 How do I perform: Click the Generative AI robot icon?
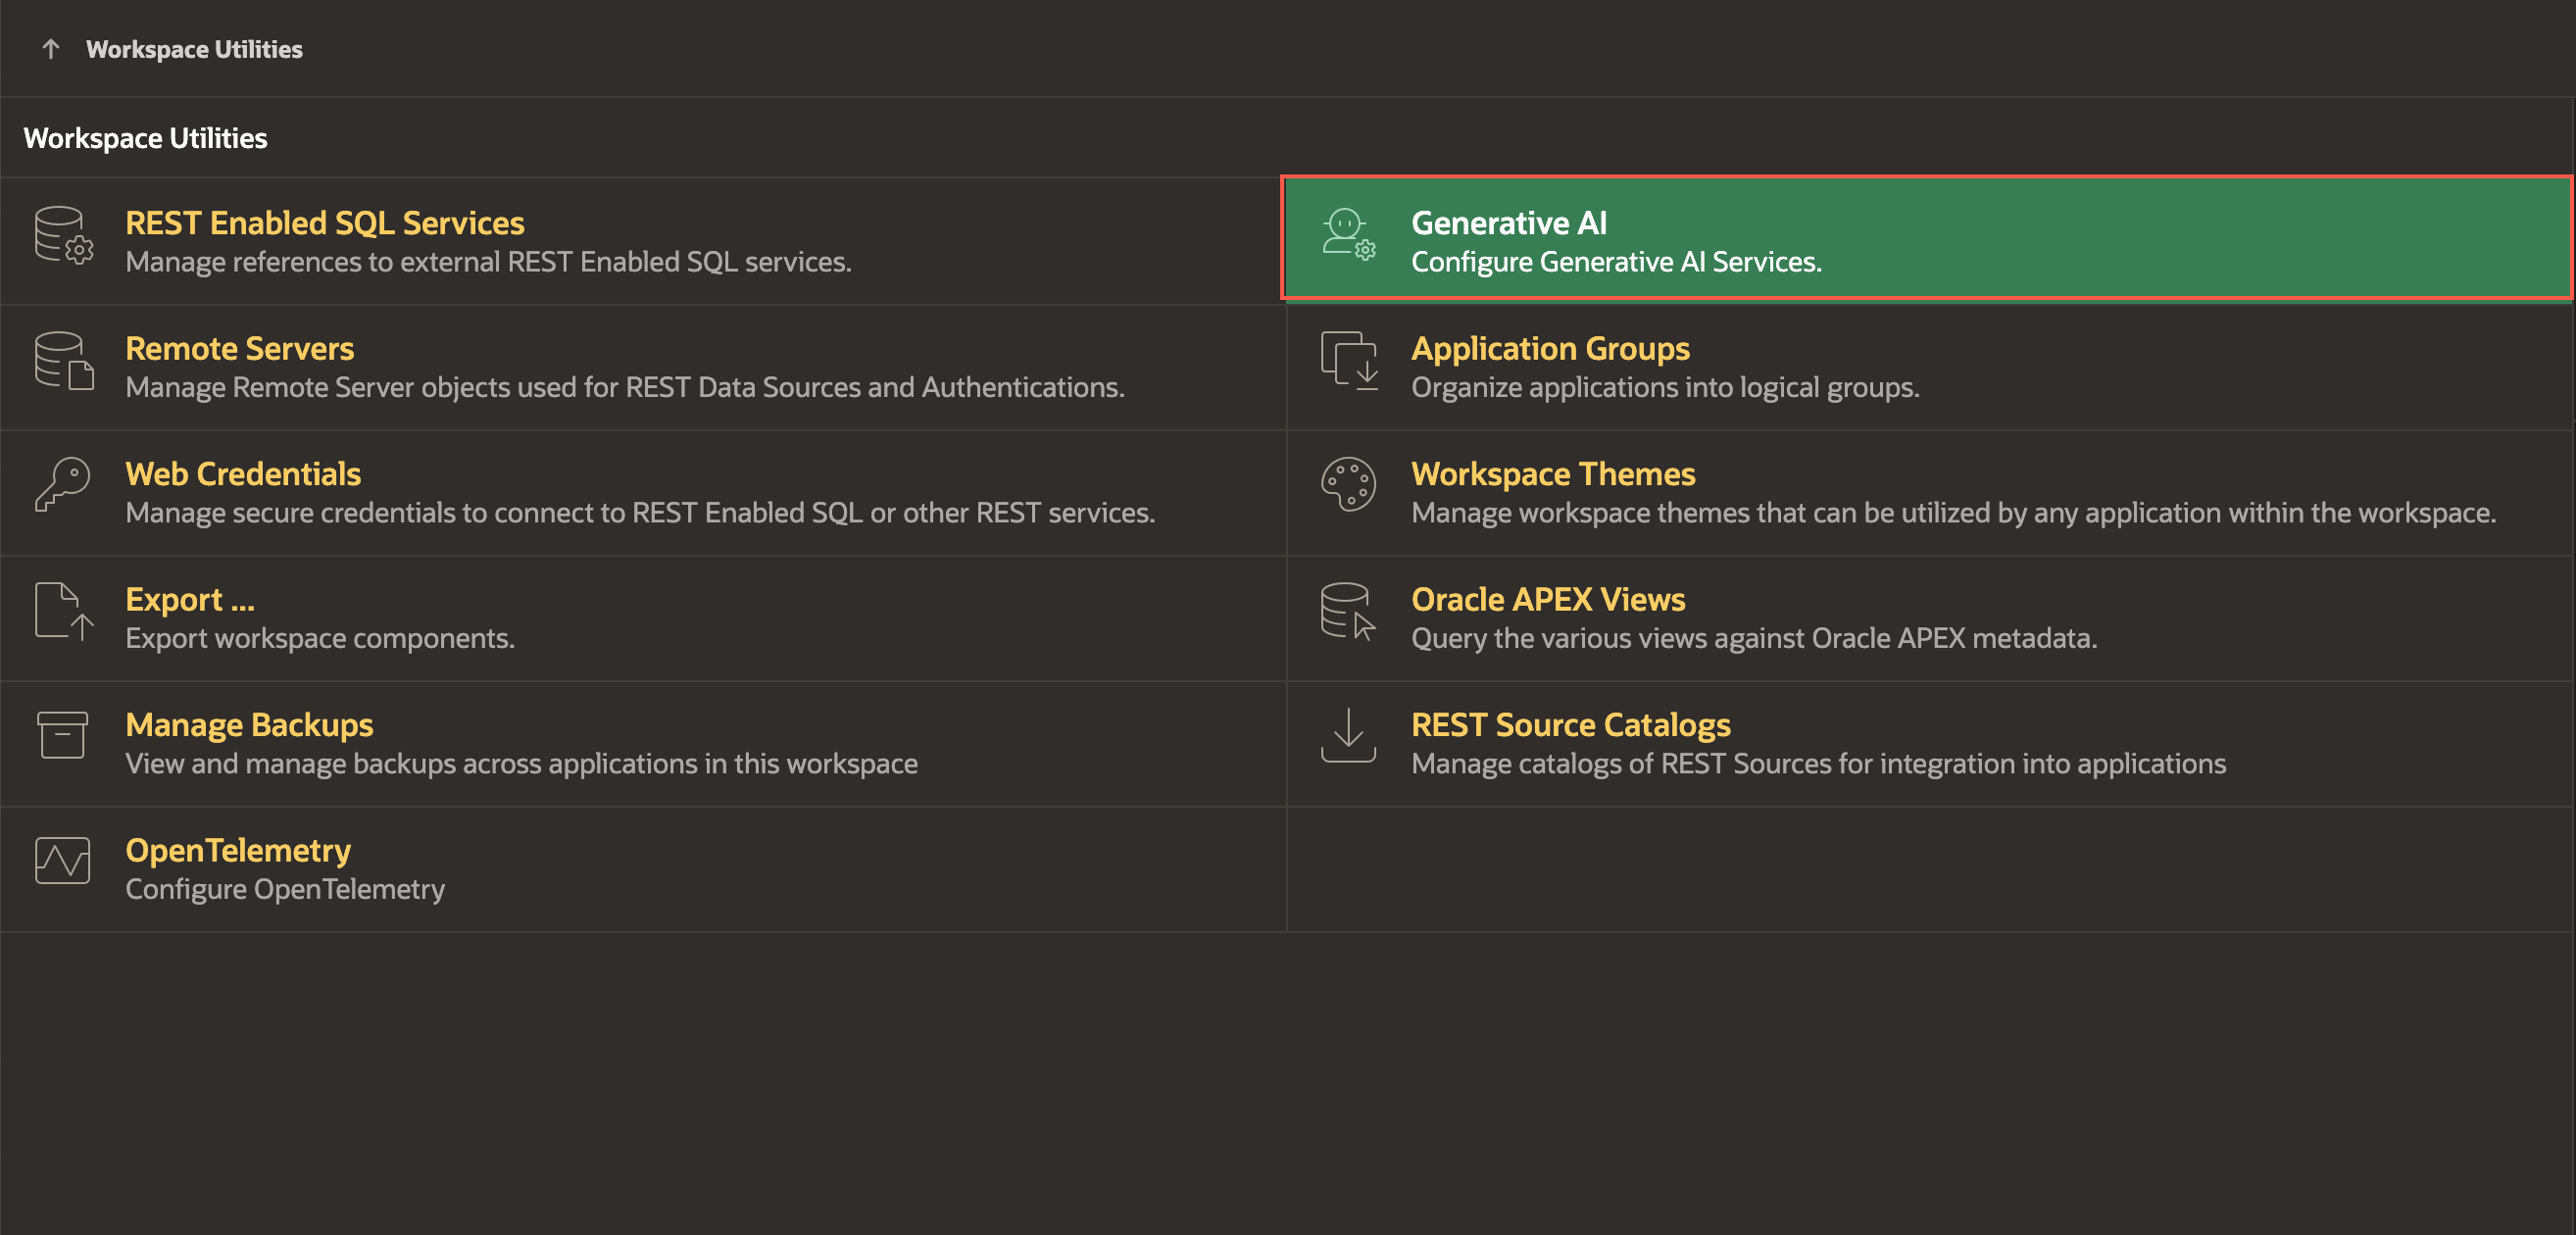point(1349,236)
